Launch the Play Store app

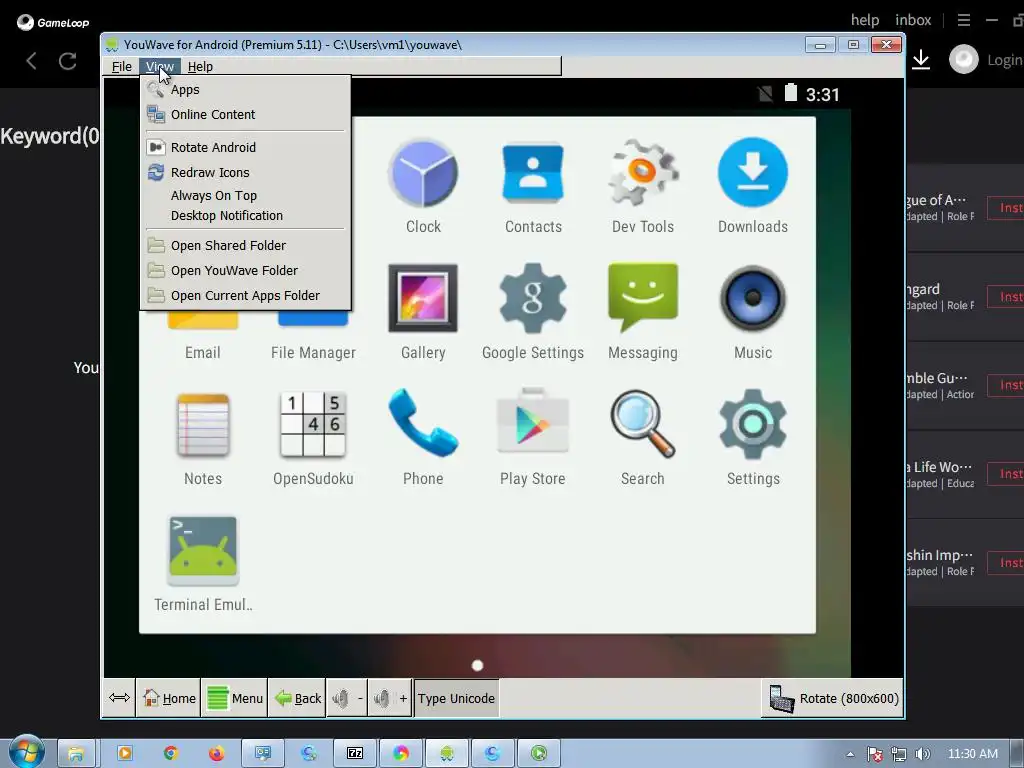(x=533, y=422)
